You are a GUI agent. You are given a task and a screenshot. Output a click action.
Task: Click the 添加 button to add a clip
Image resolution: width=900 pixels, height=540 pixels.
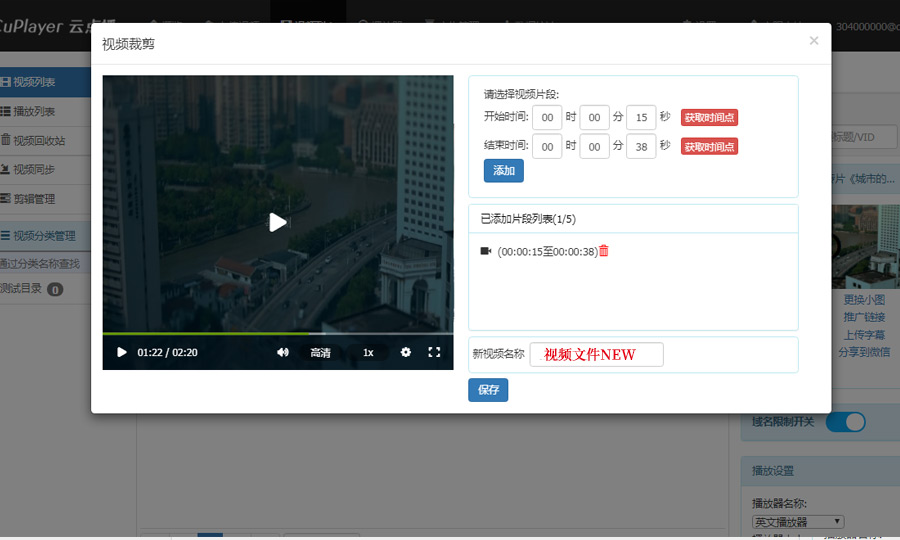coord(503,171)
